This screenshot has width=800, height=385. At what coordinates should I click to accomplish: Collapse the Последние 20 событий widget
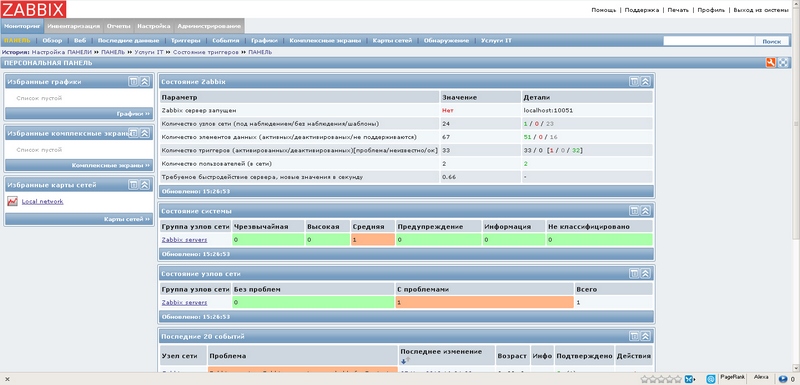pos(645,337)
